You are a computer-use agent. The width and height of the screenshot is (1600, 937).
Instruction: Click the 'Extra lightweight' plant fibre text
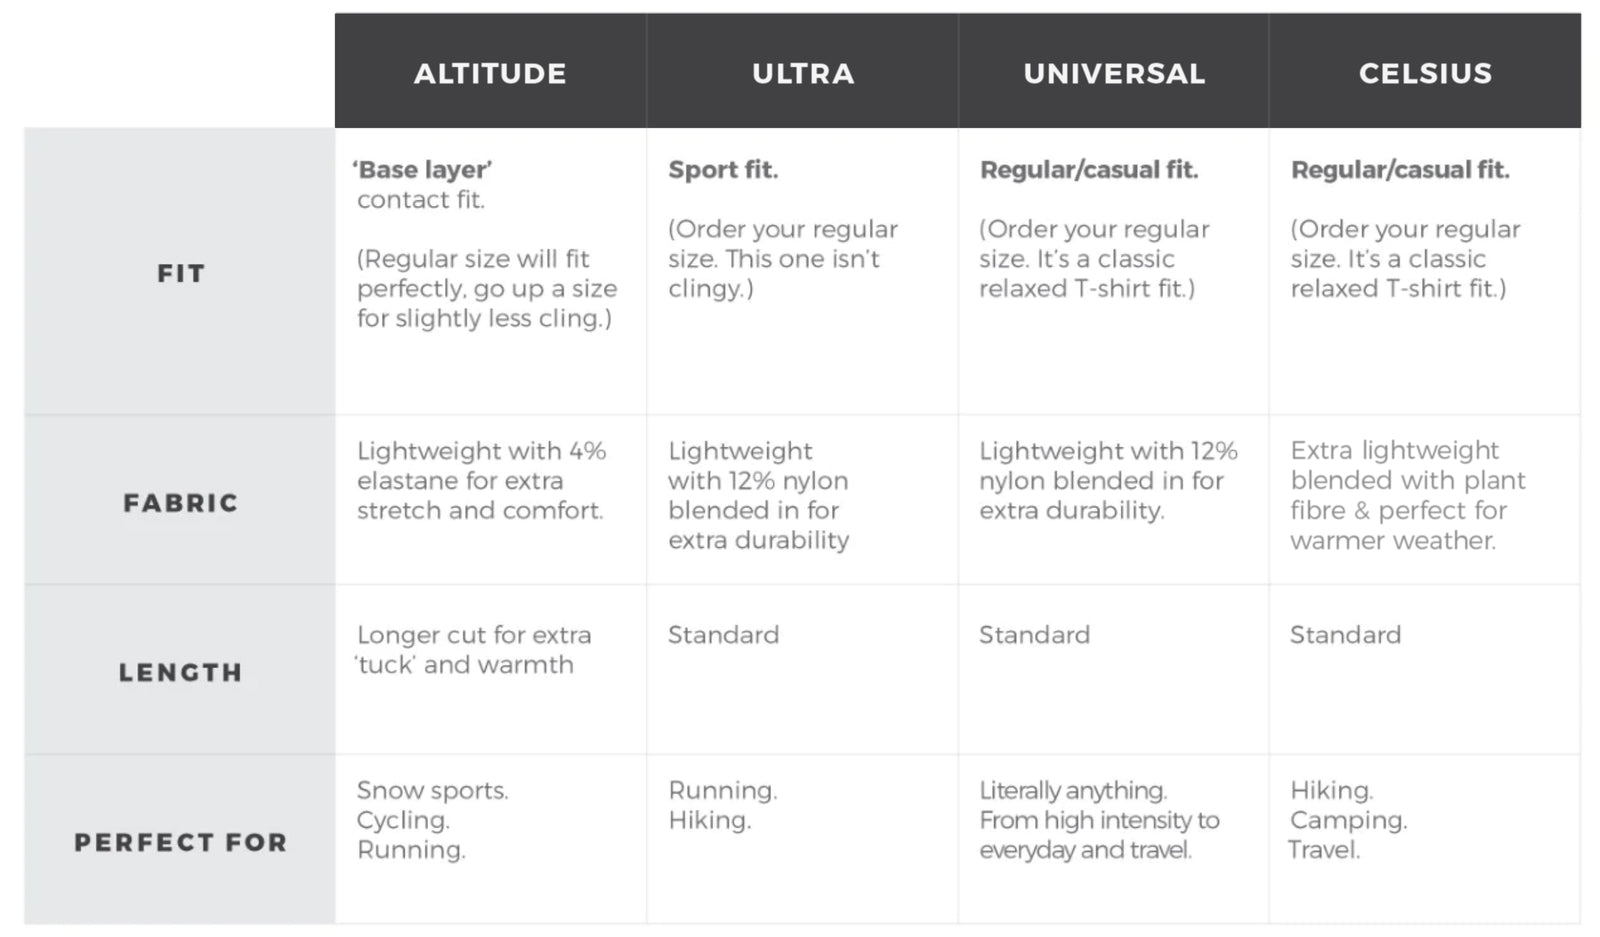coord(1407,495)
